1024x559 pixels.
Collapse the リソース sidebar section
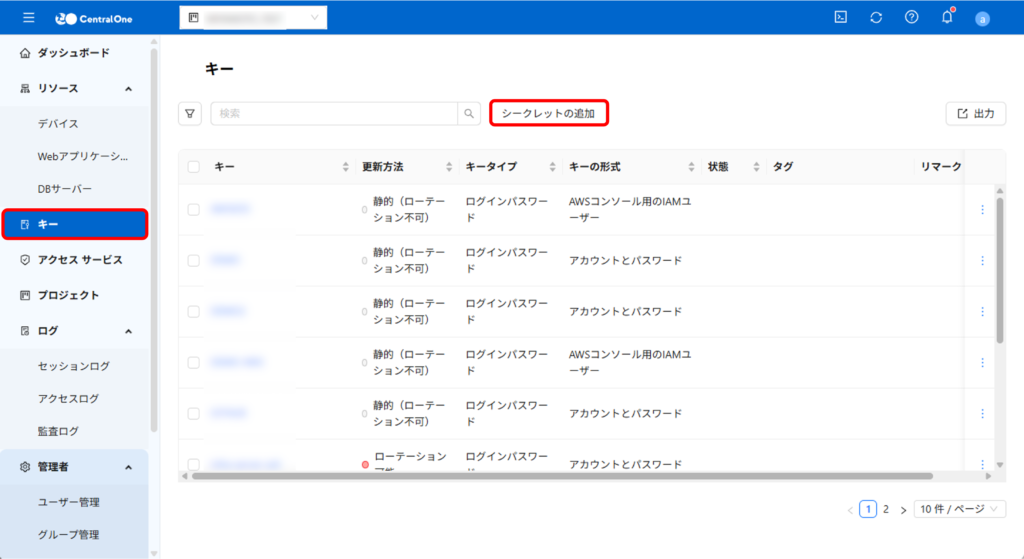pyautogui.click(x=128, y=89)
